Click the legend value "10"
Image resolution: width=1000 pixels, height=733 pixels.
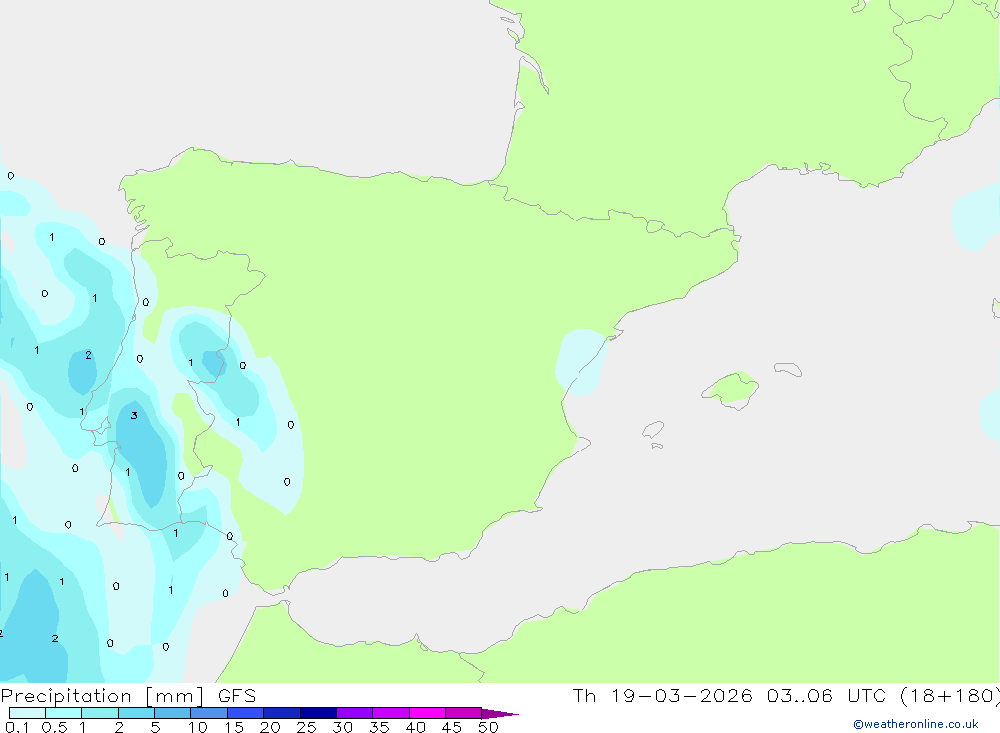(198, 727)
